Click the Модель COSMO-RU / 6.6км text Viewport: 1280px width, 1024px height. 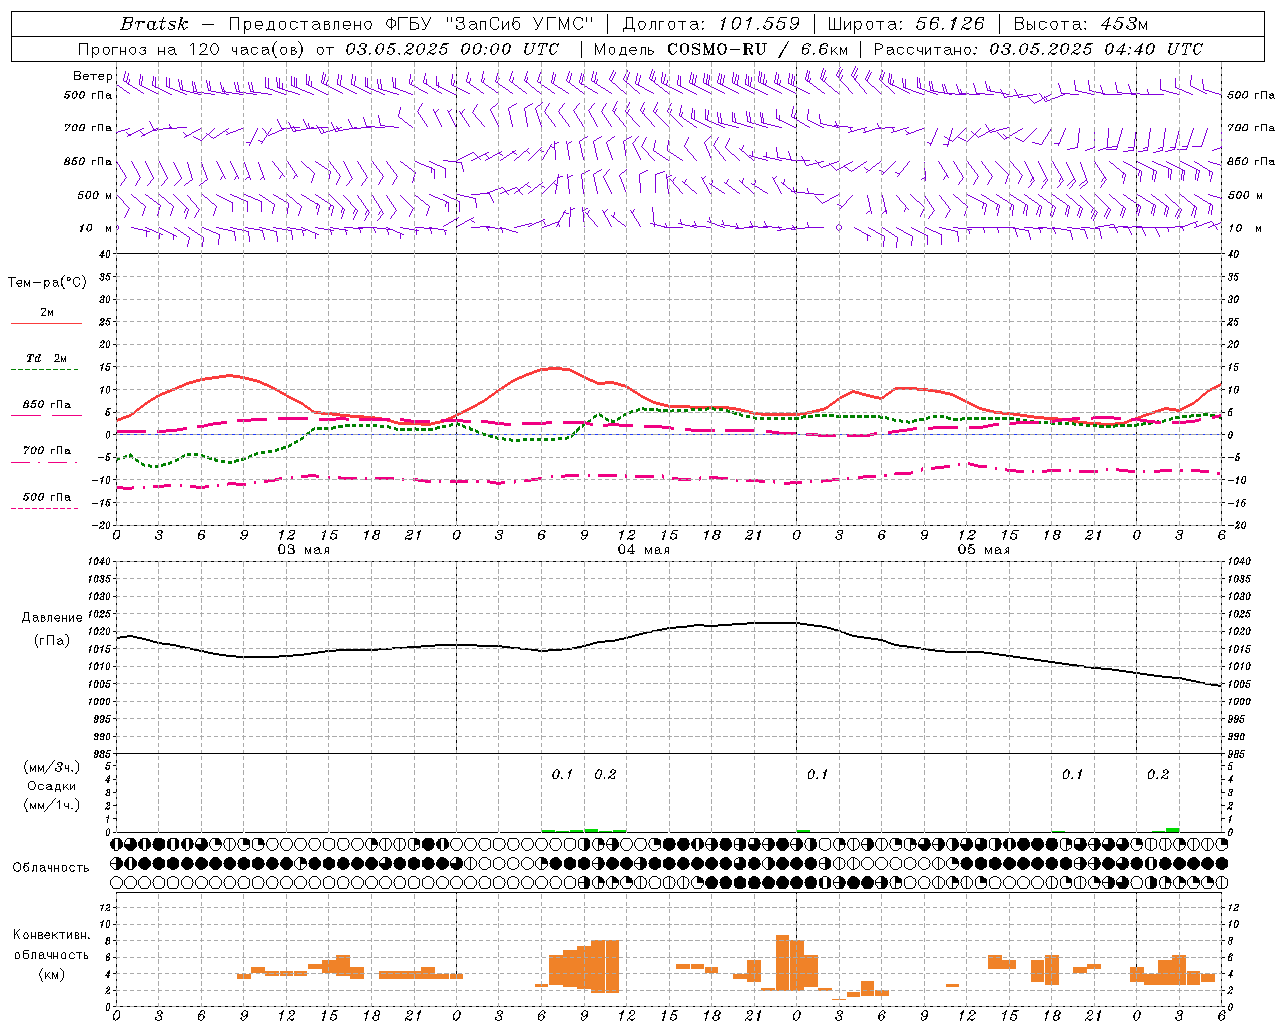coord(721,49)
